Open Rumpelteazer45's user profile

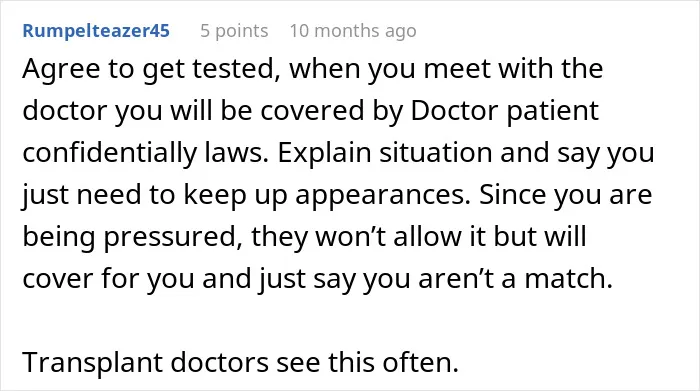click(x=96, y=31)
